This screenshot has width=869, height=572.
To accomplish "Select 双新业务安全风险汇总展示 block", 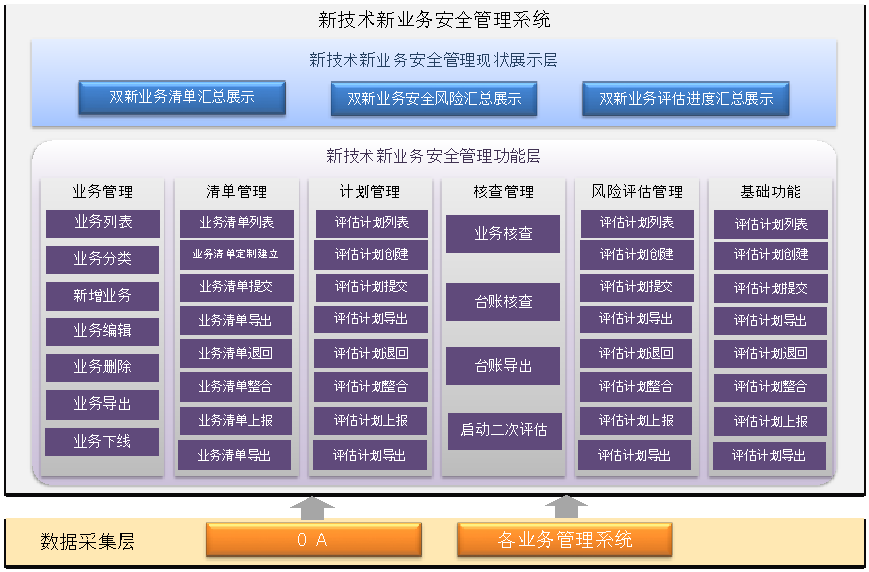I will [x=434, y=99].
